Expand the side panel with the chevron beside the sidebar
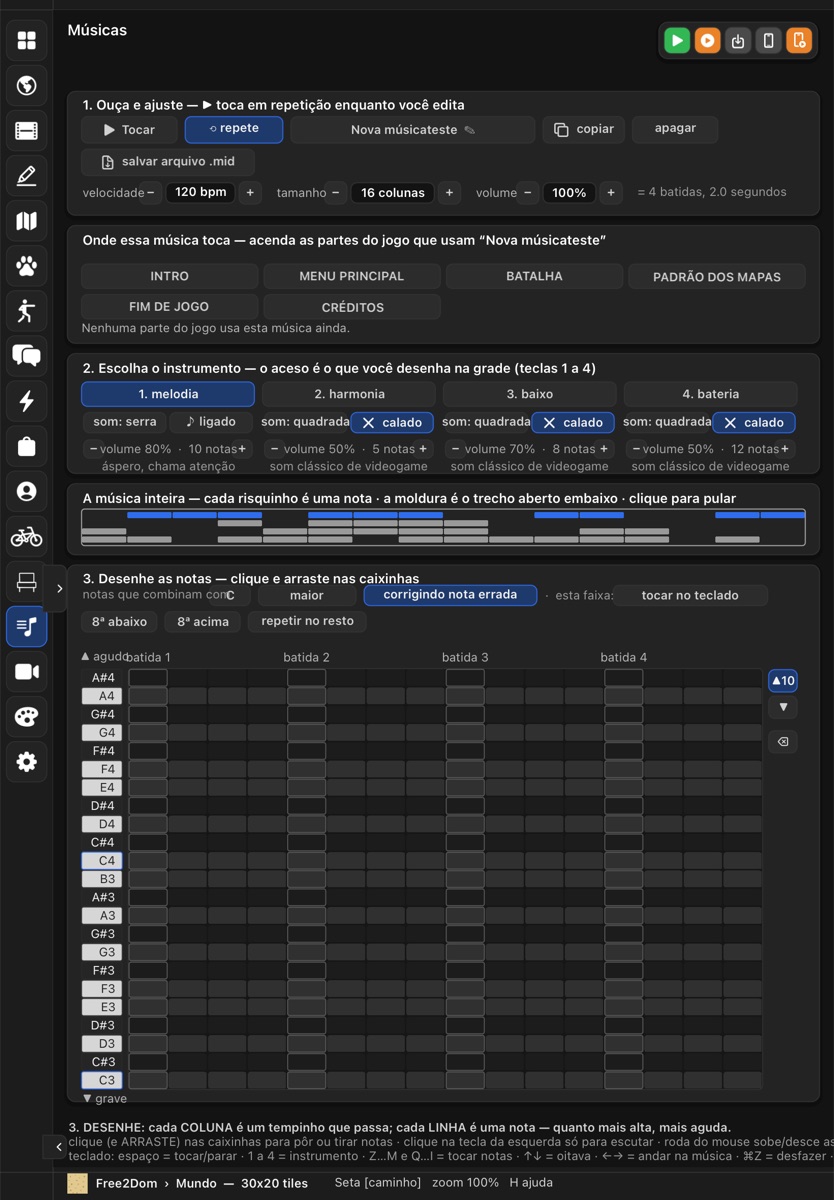The image size is (834, 1200). point(59,589)
